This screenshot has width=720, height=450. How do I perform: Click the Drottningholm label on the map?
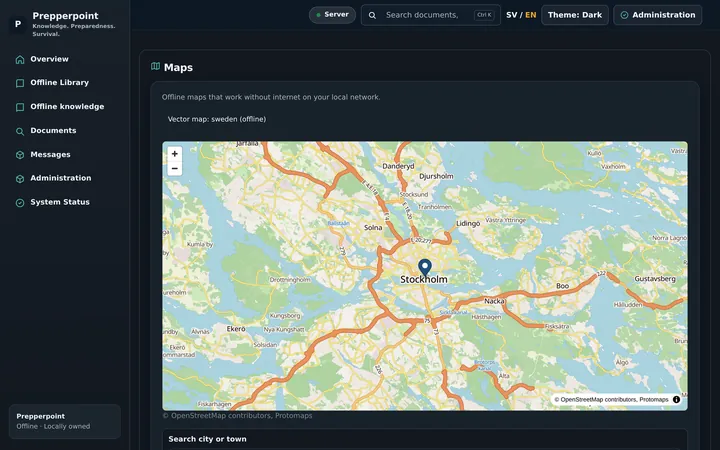pyautogui.click(x=290, y=280)
